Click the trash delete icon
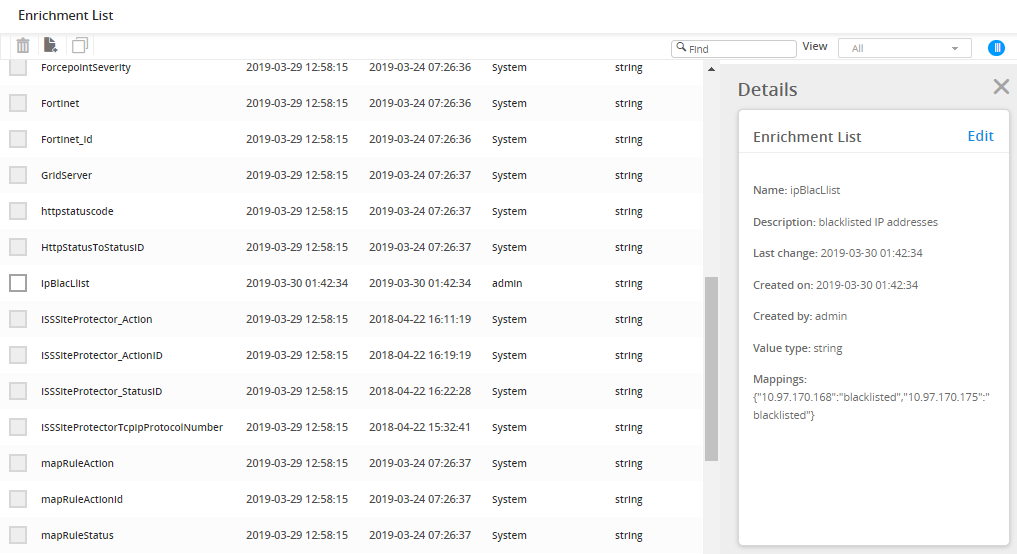1017x554 pixels. tap(23, 45)
